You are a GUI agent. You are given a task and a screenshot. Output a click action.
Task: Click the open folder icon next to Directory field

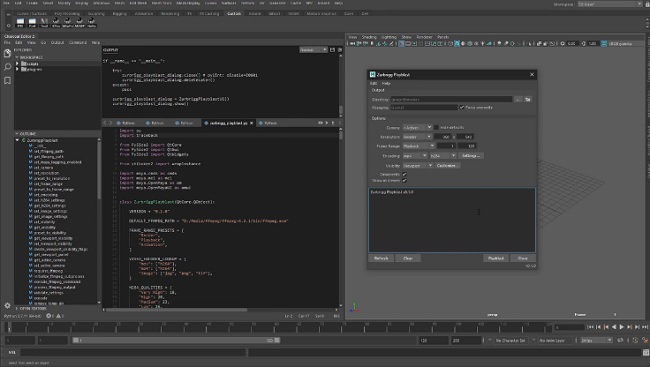[x=528, y=99]
